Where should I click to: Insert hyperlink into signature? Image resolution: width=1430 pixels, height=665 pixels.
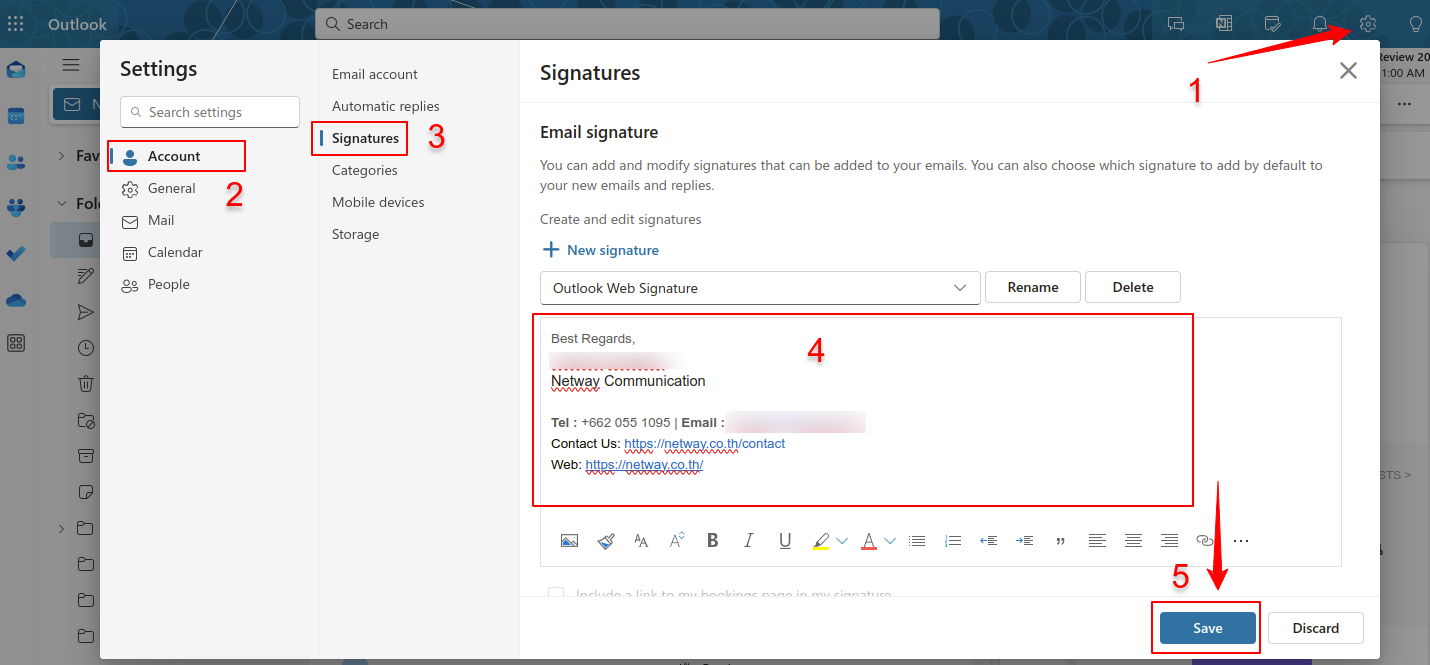(x=1205, y=541)
